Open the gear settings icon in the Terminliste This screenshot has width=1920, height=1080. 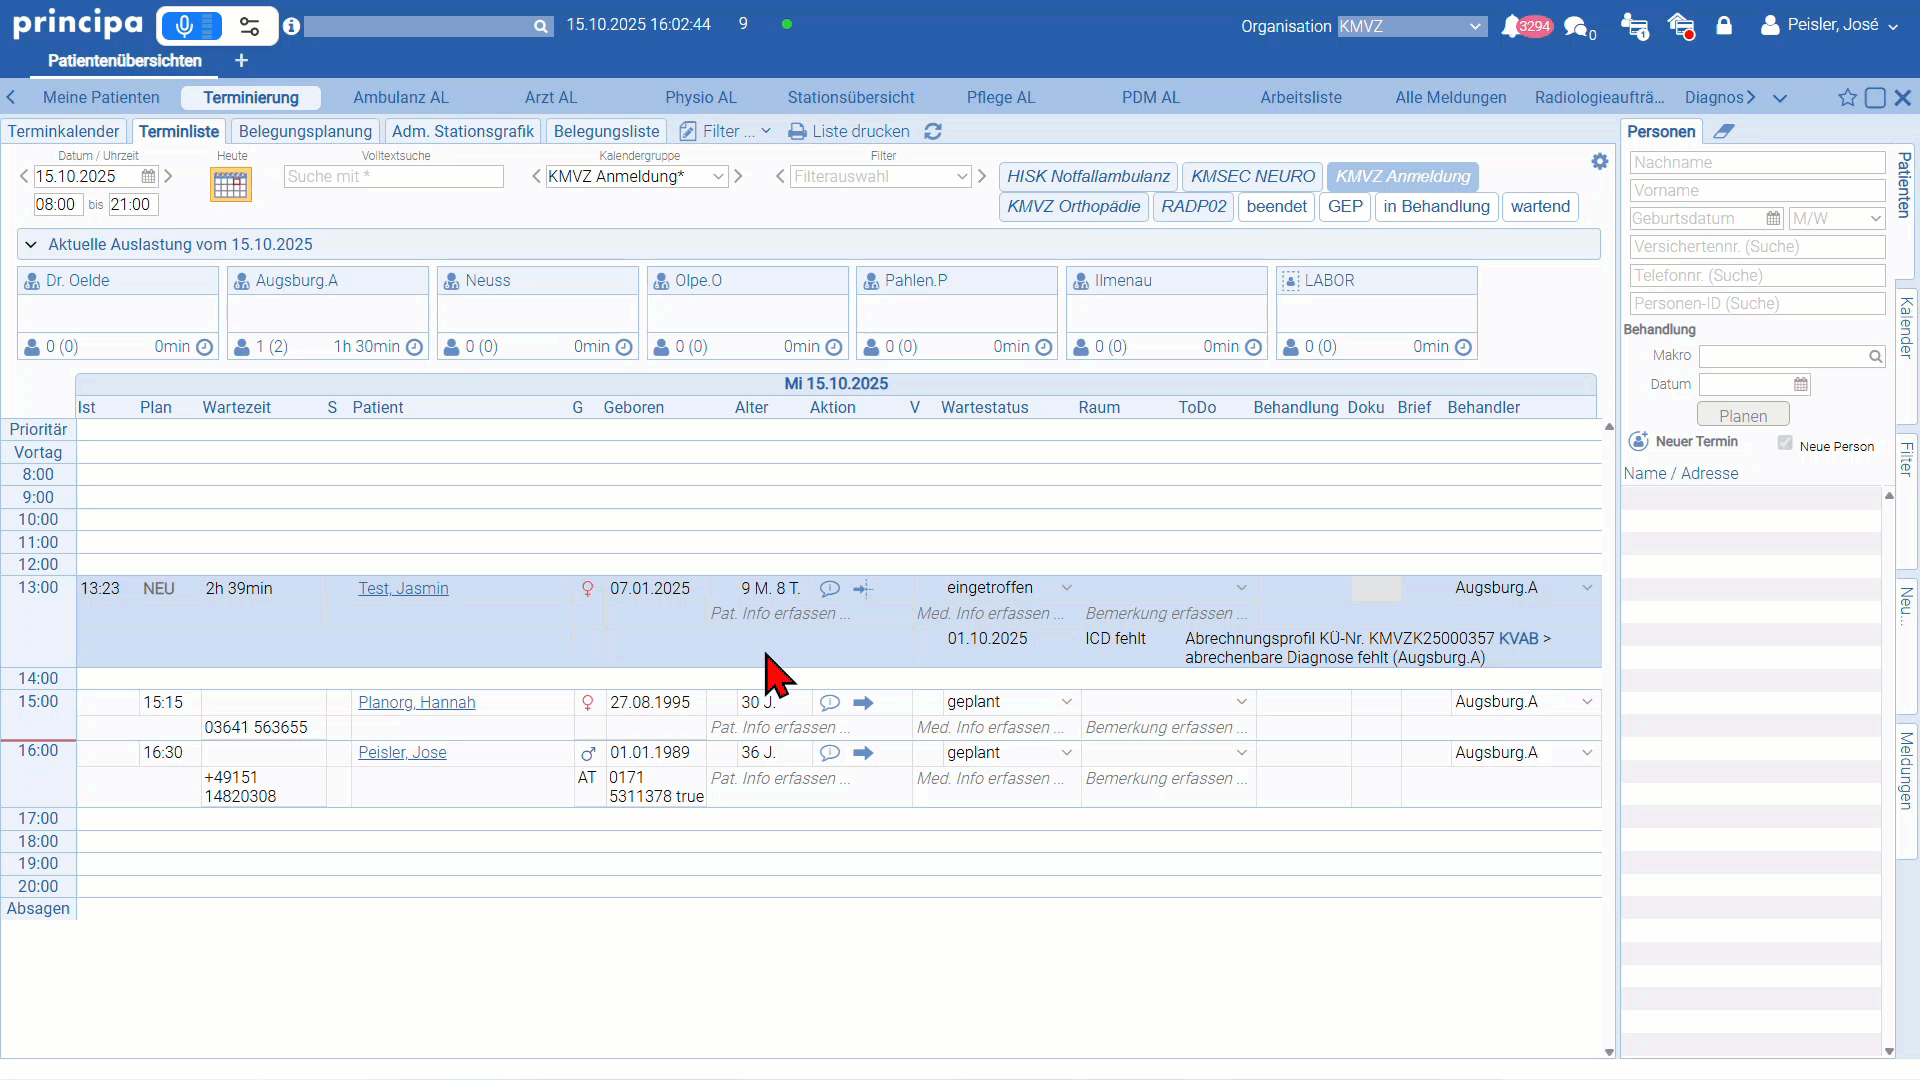point(1600,162)
